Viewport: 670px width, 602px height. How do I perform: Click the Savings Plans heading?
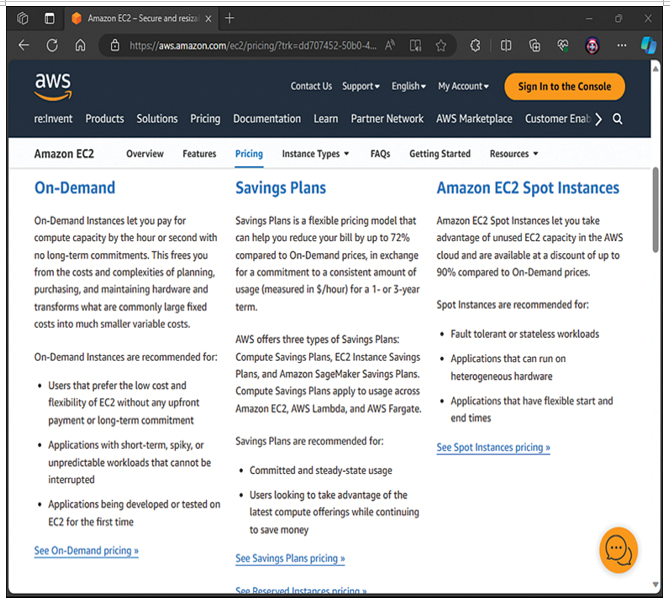281,188
